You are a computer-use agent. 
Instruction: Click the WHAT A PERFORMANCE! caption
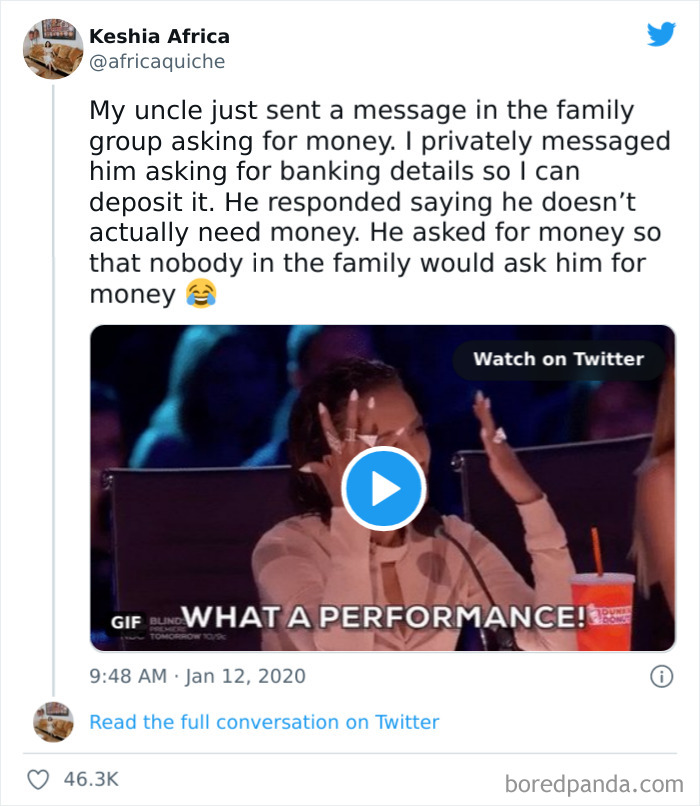pos(387,615)
